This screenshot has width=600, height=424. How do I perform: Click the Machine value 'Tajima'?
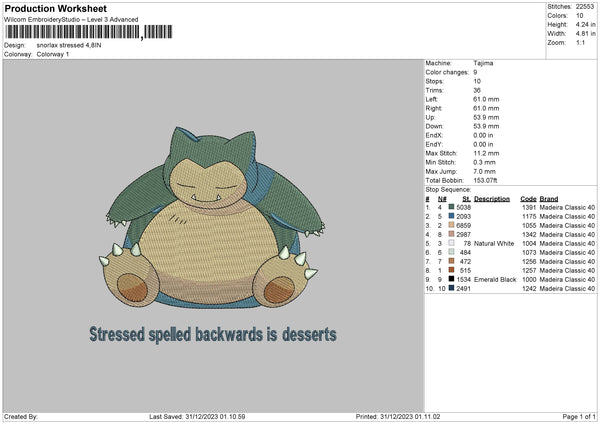(x=483, y=63)
